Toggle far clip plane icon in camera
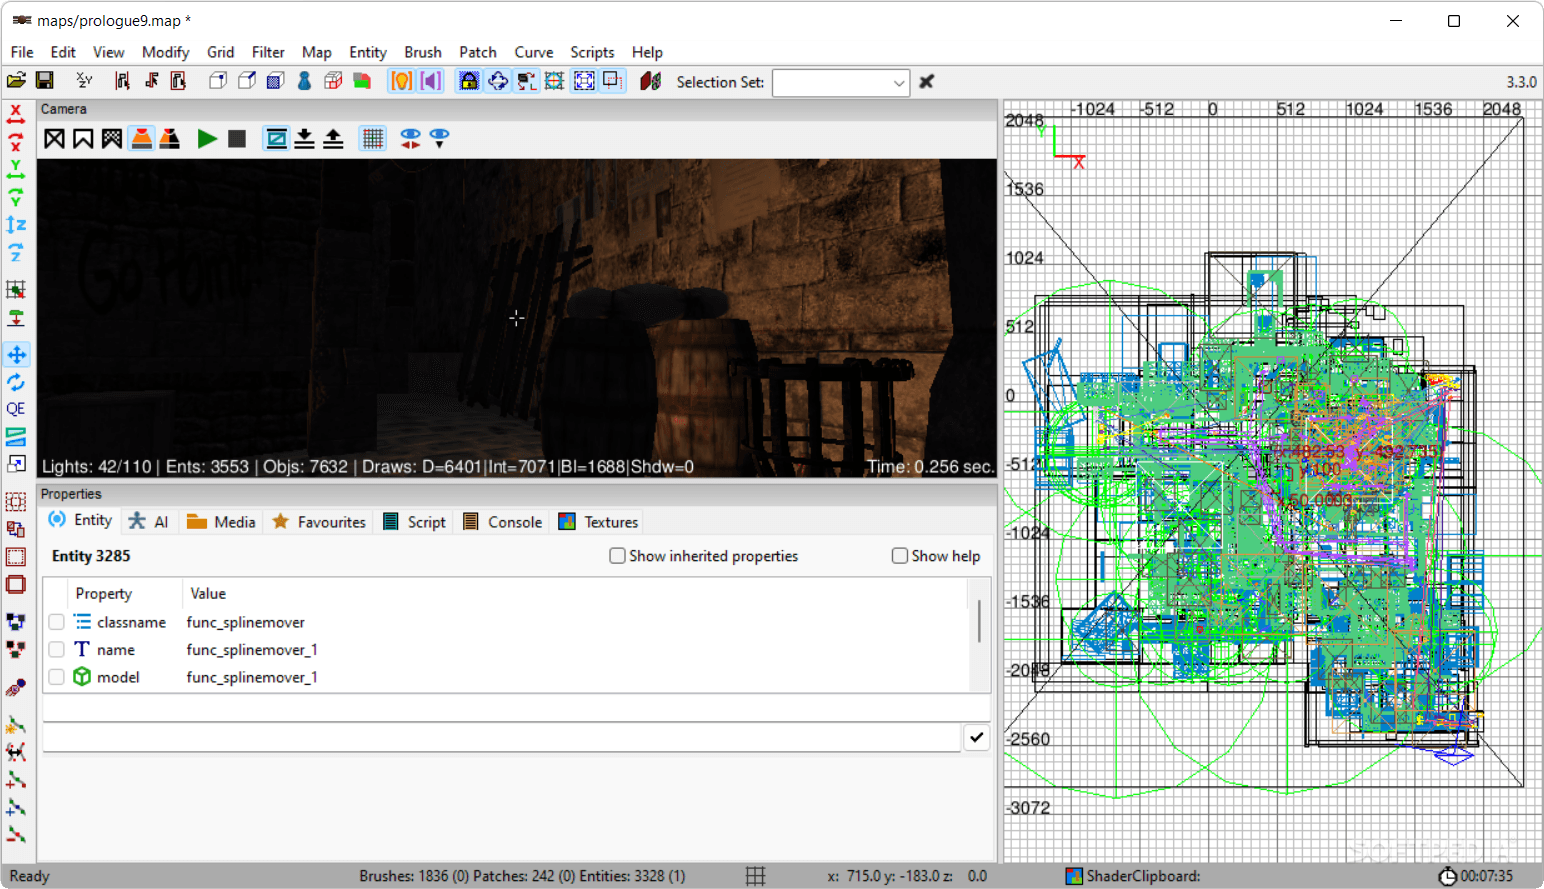Viewport: 1544px width, 889px height. [276, 139]
